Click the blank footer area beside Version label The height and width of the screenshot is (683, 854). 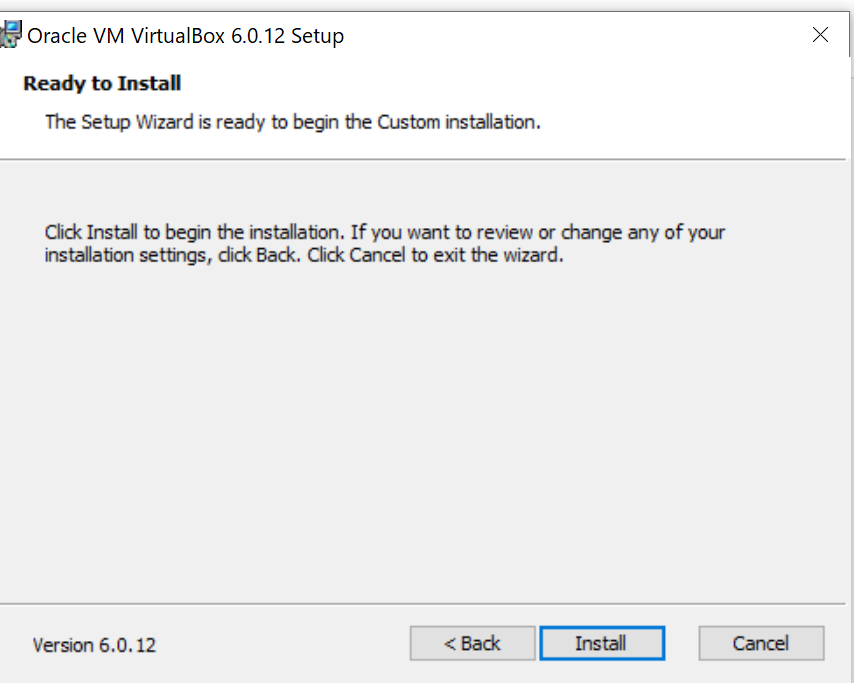283,645
